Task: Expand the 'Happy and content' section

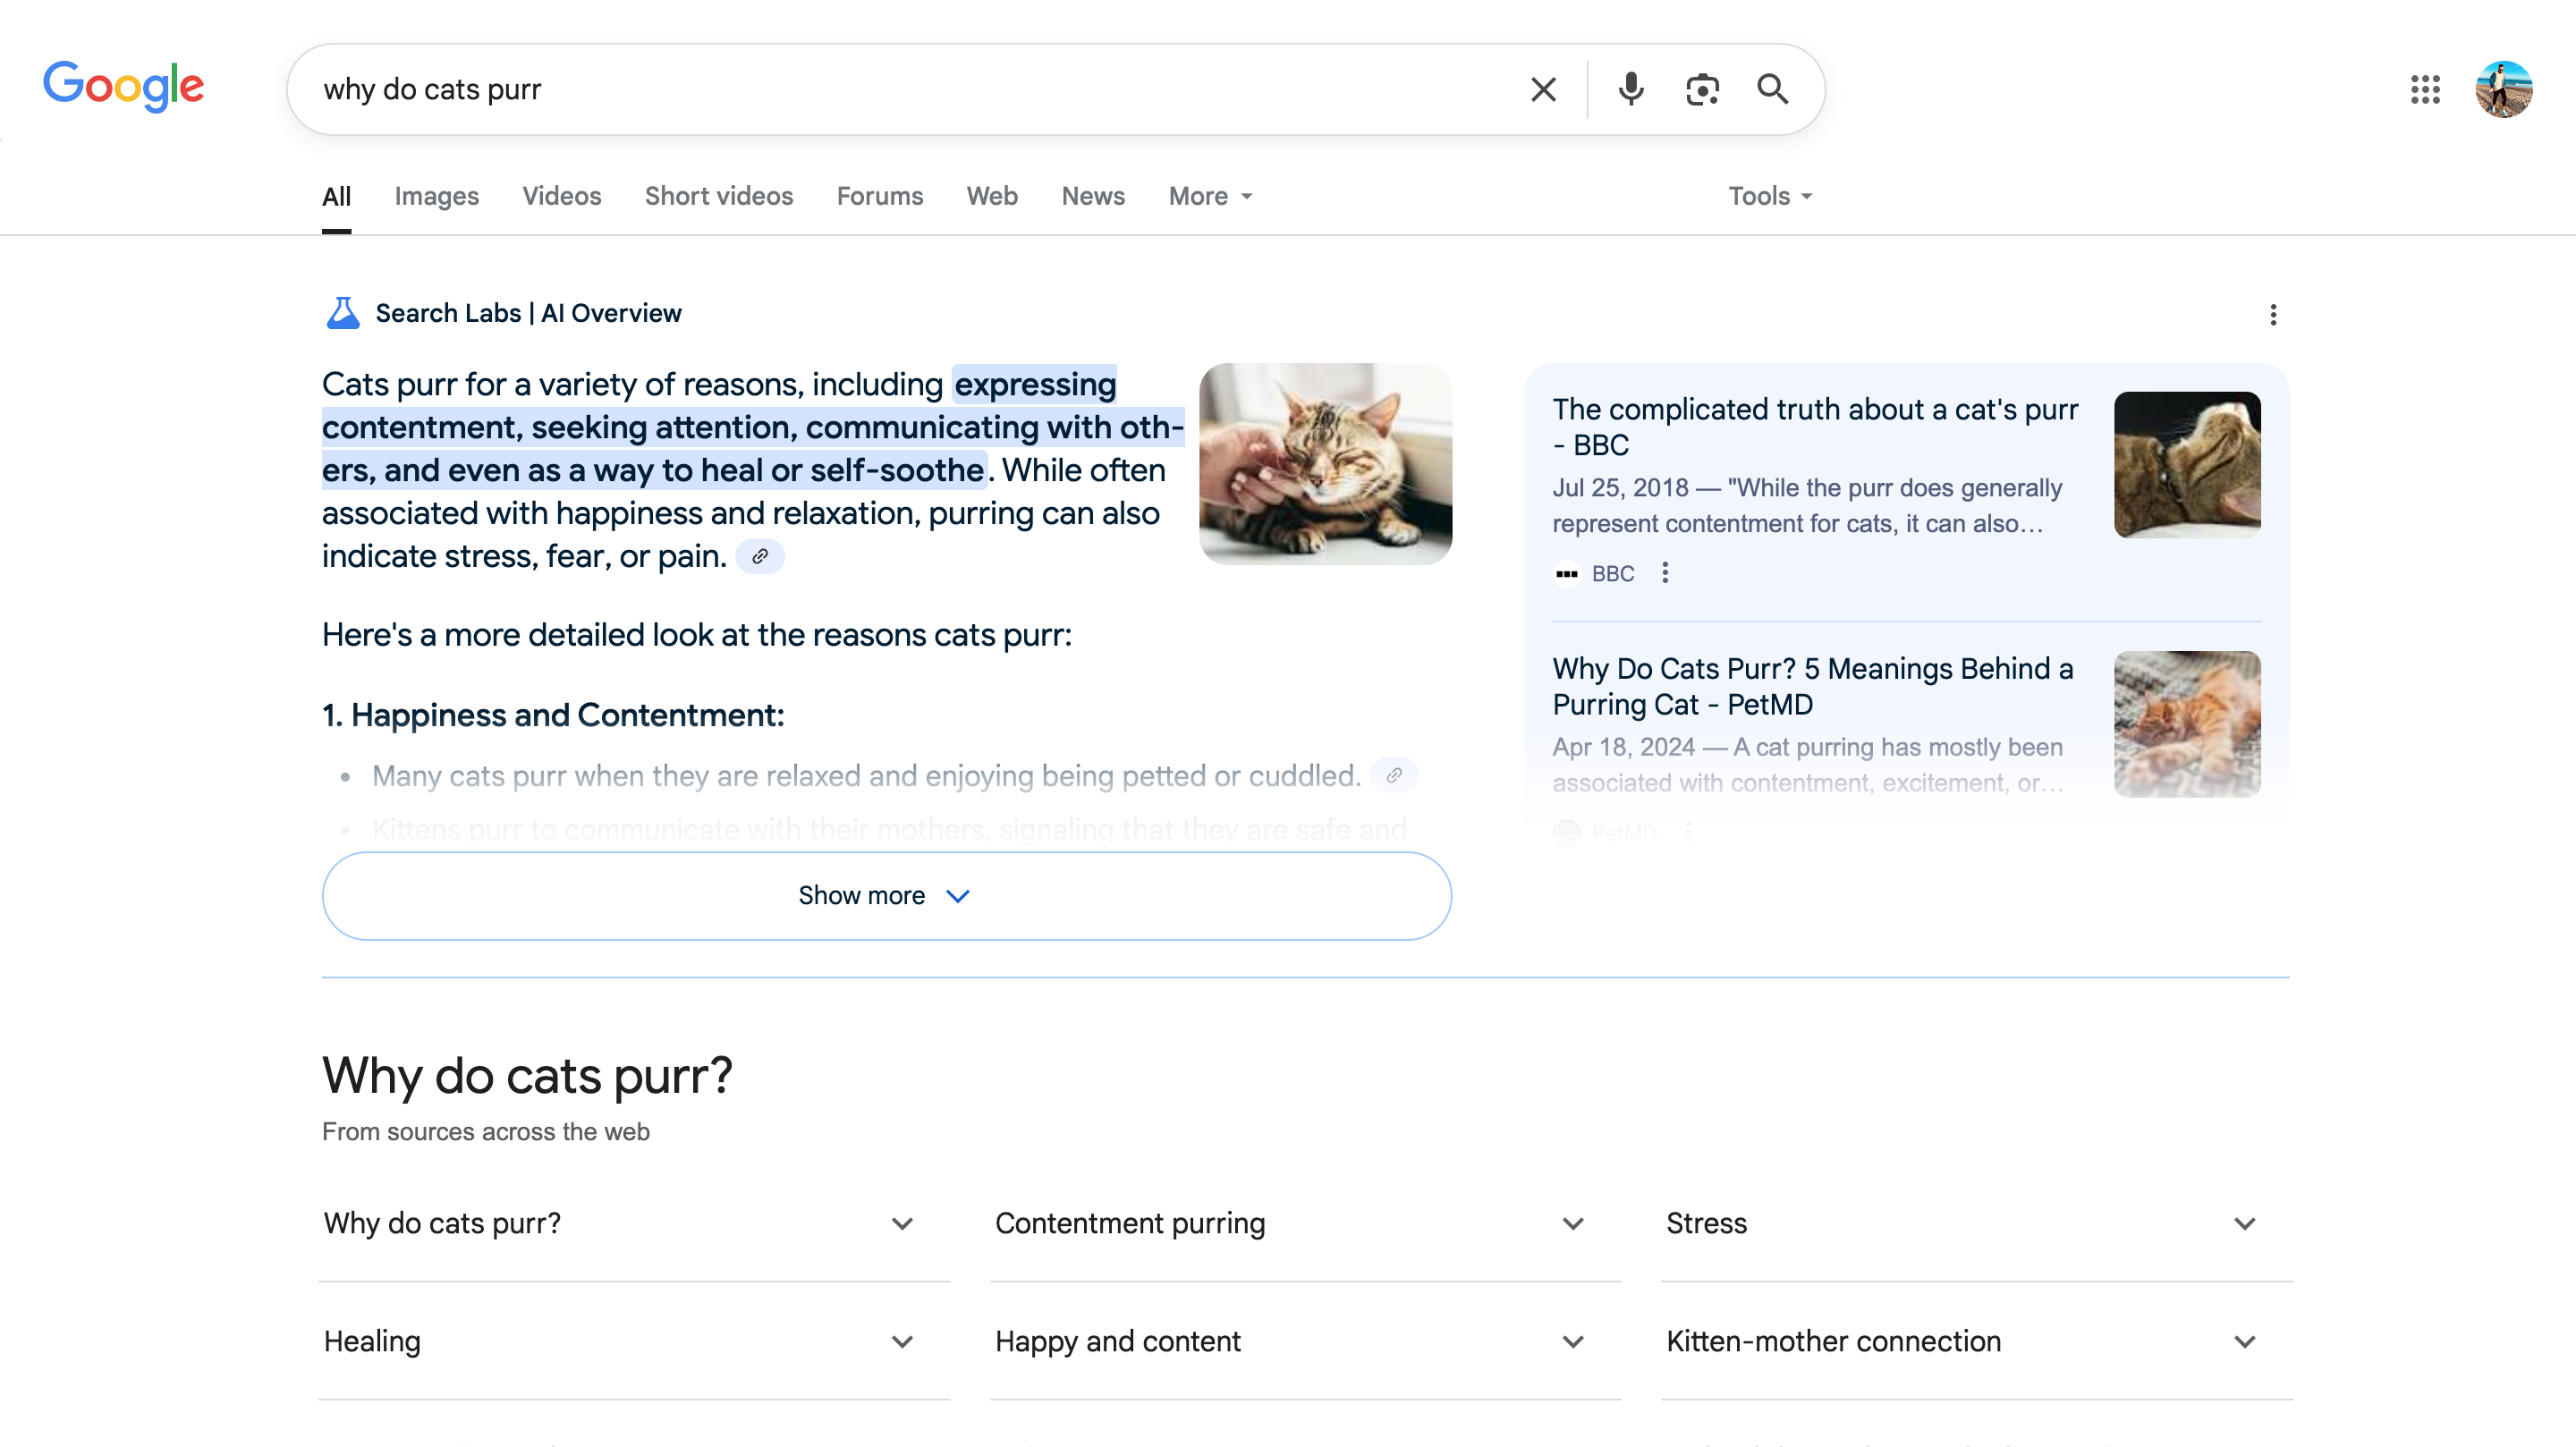Action: point(1305,1342)
